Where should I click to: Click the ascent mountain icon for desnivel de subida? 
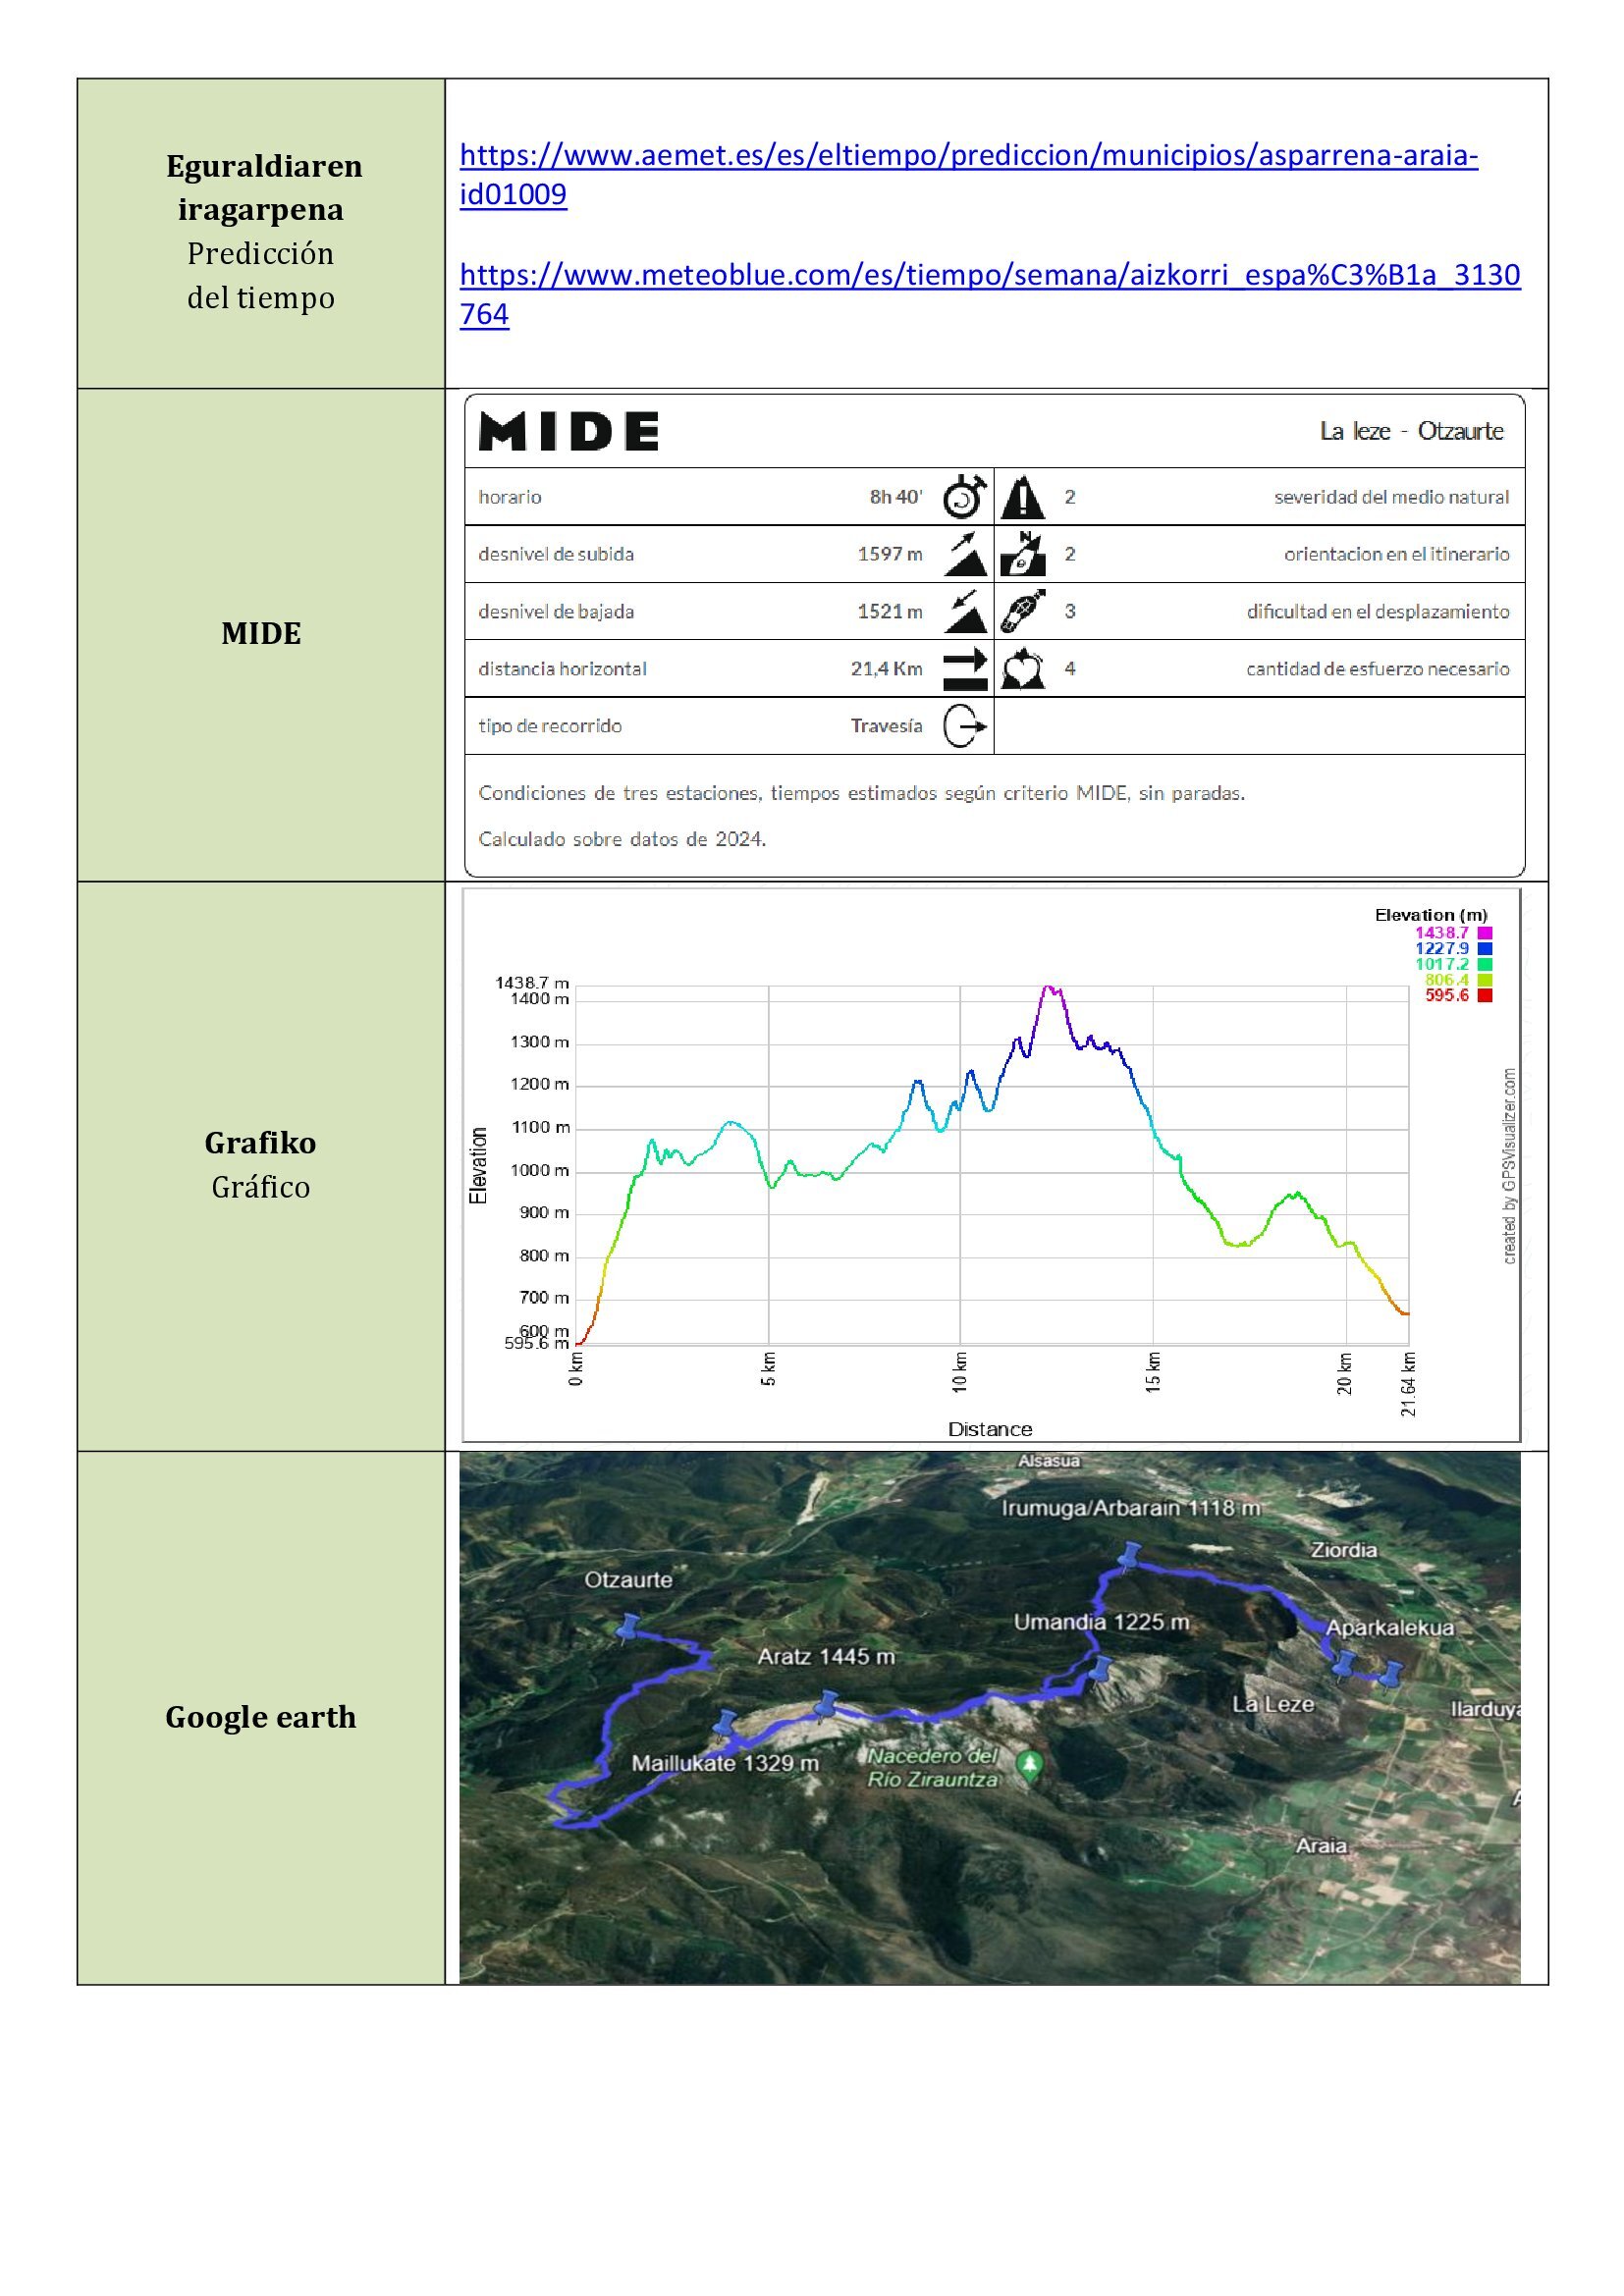964,554
